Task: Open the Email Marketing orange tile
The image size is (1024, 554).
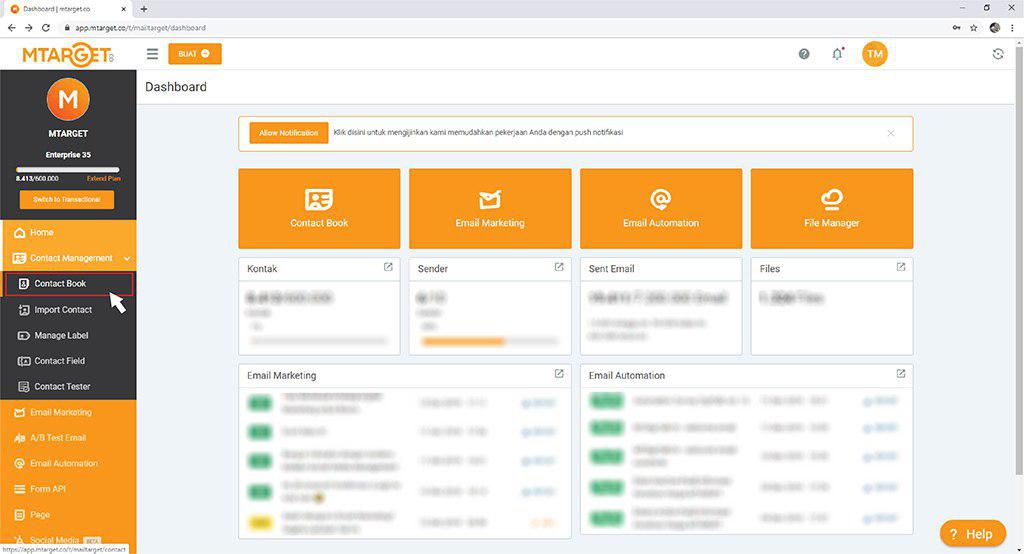Action: click(490, 208)
